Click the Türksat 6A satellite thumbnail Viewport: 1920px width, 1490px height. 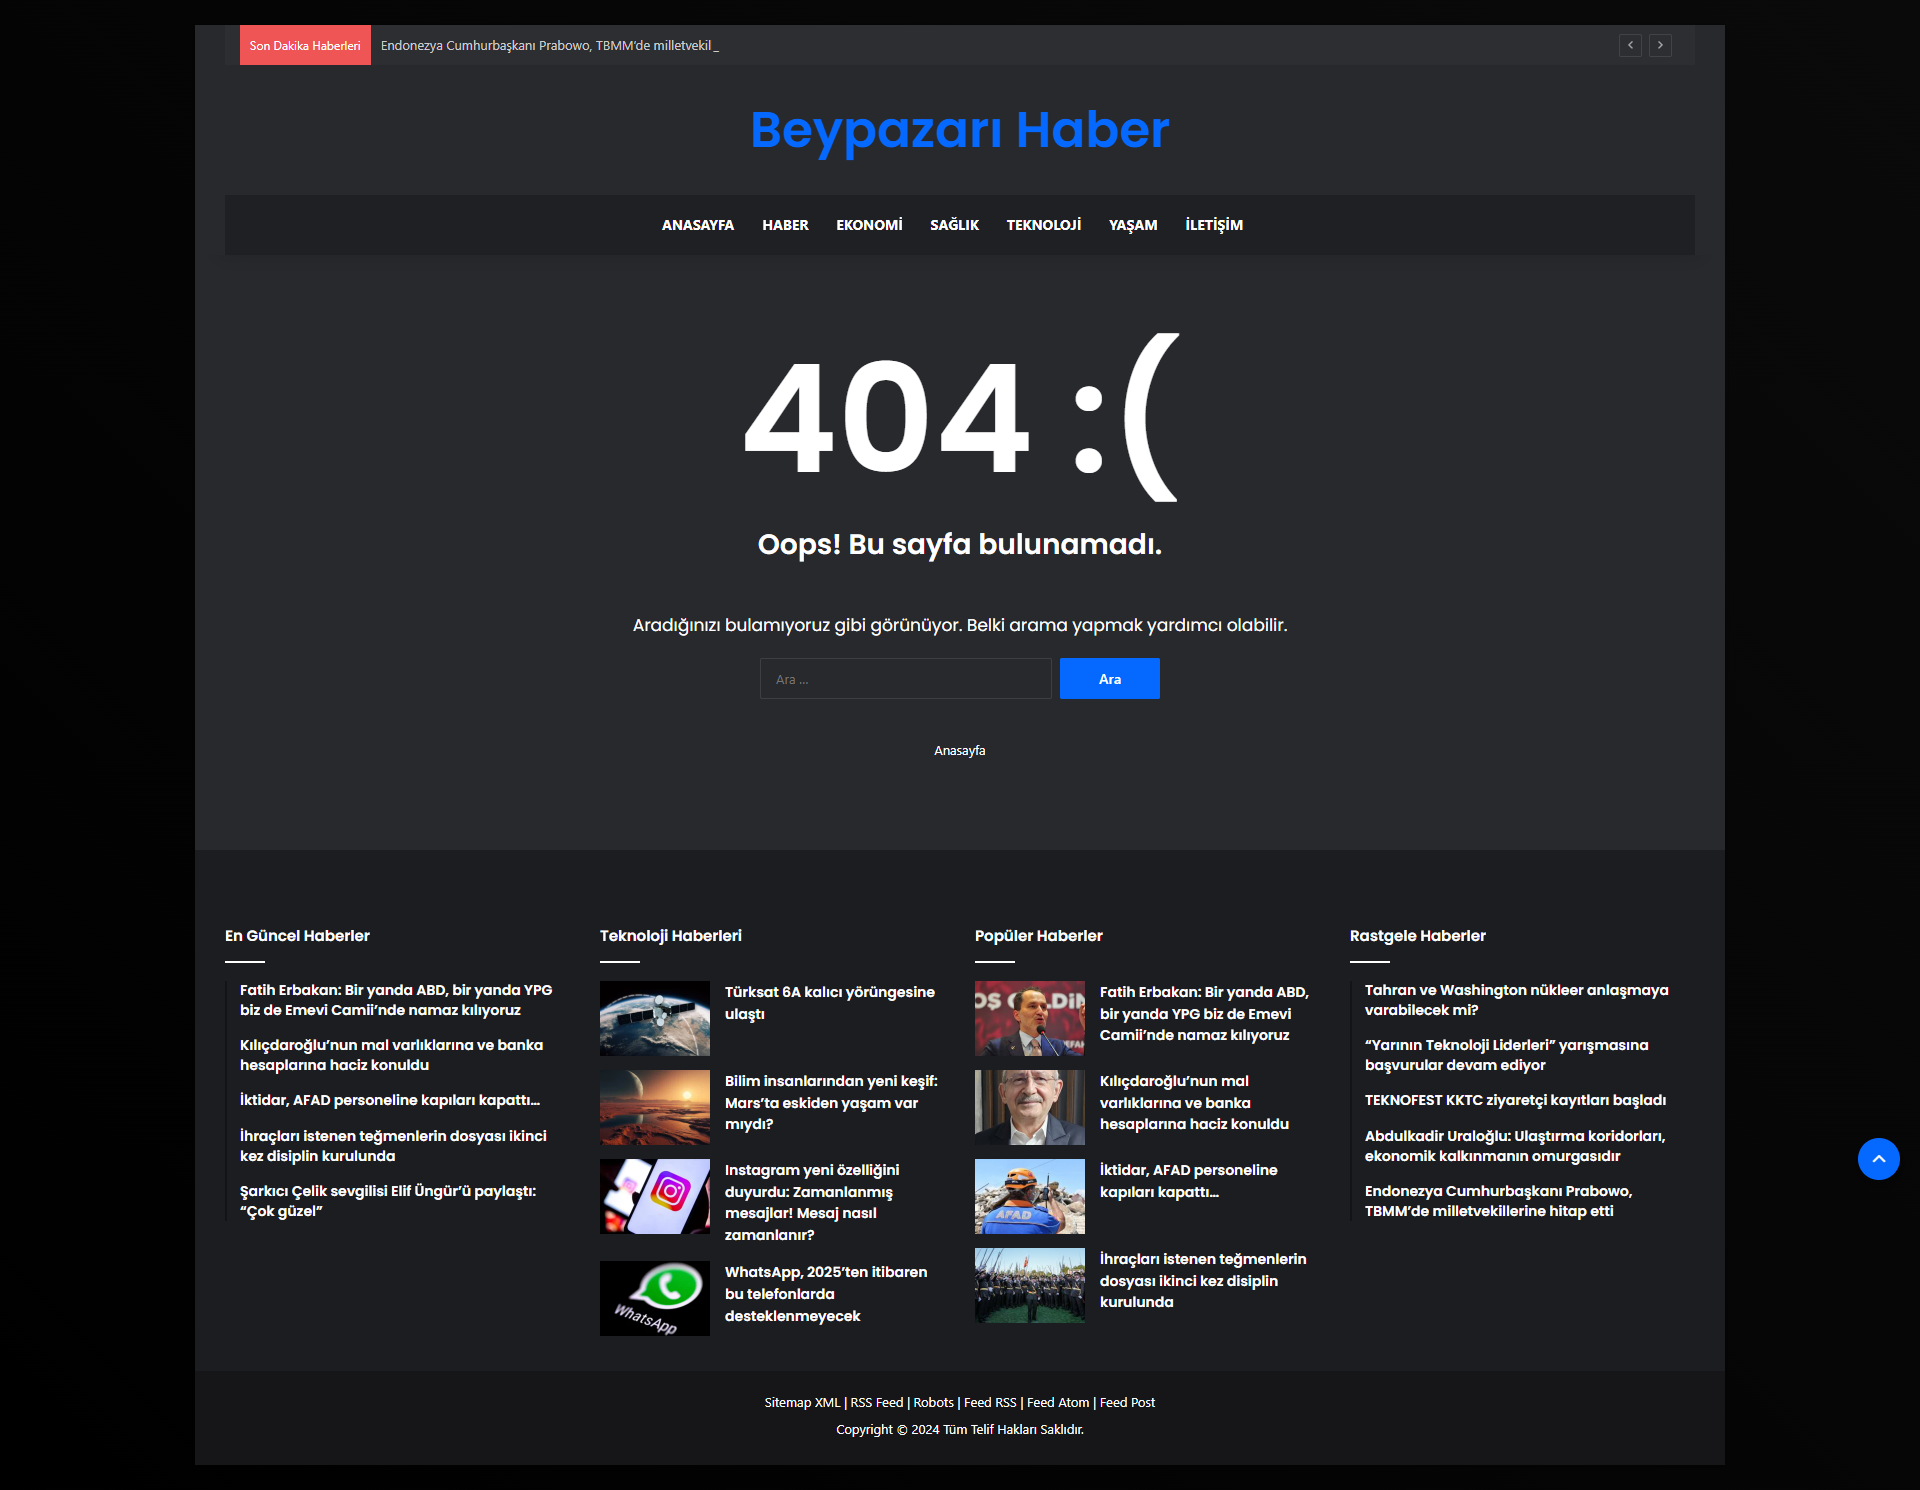[654, 1017]
